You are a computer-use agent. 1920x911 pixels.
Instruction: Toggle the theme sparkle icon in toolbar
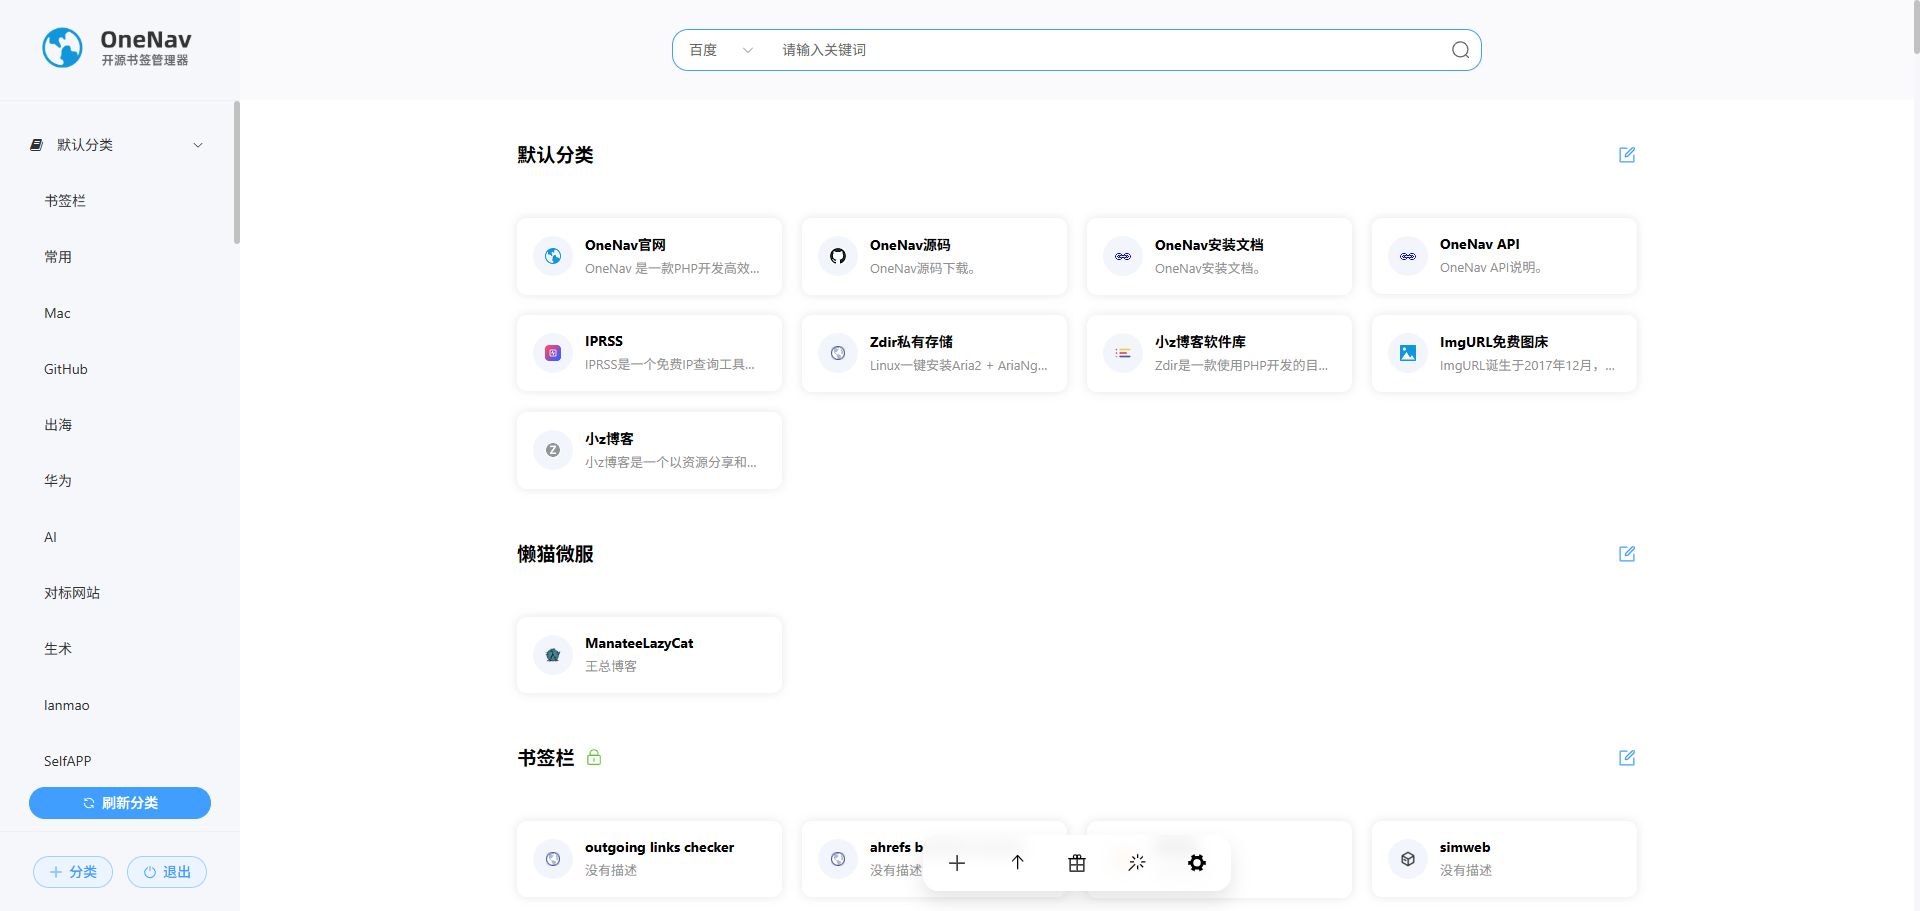1137,863
